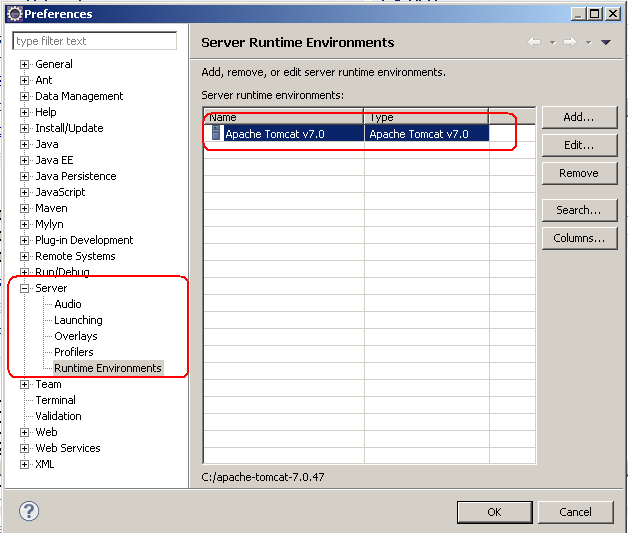Open the Profilers preference page
The height and width of the screenshot is (533, 628).
(x=74, y=352)
